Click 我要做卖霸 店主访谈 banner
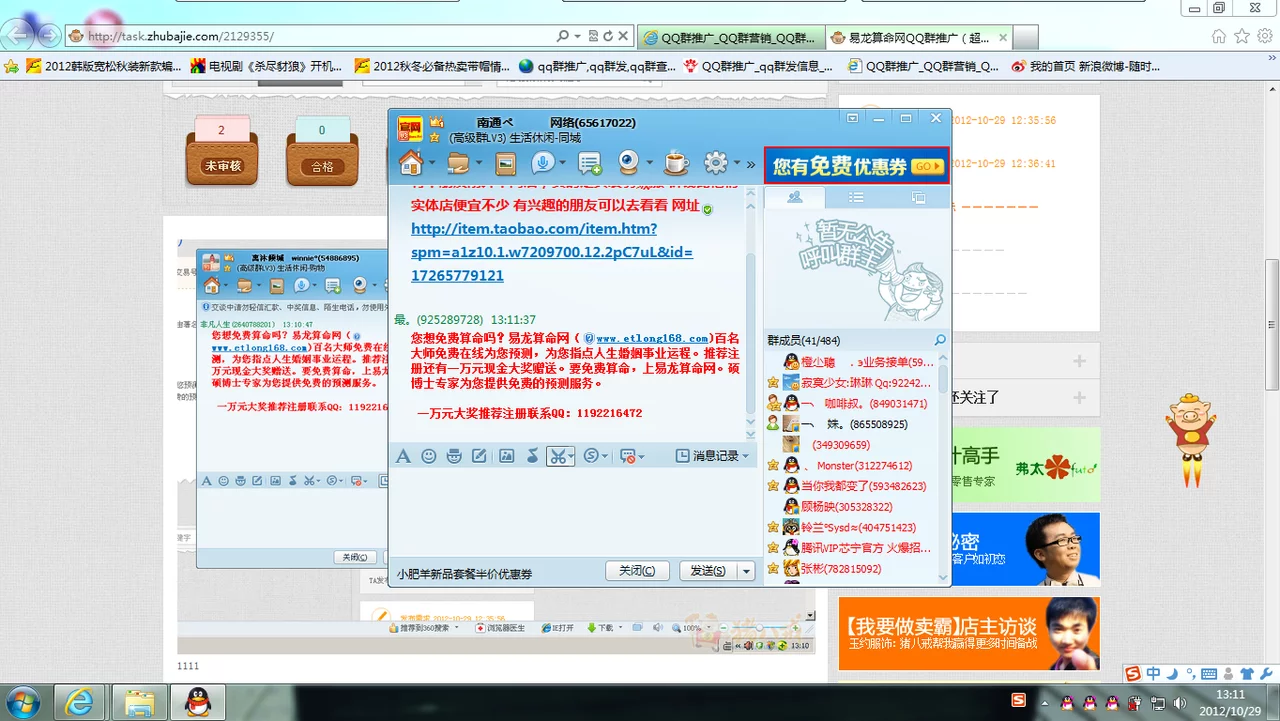This screenshot has width=1280, height=721. [x=969, y=633]
